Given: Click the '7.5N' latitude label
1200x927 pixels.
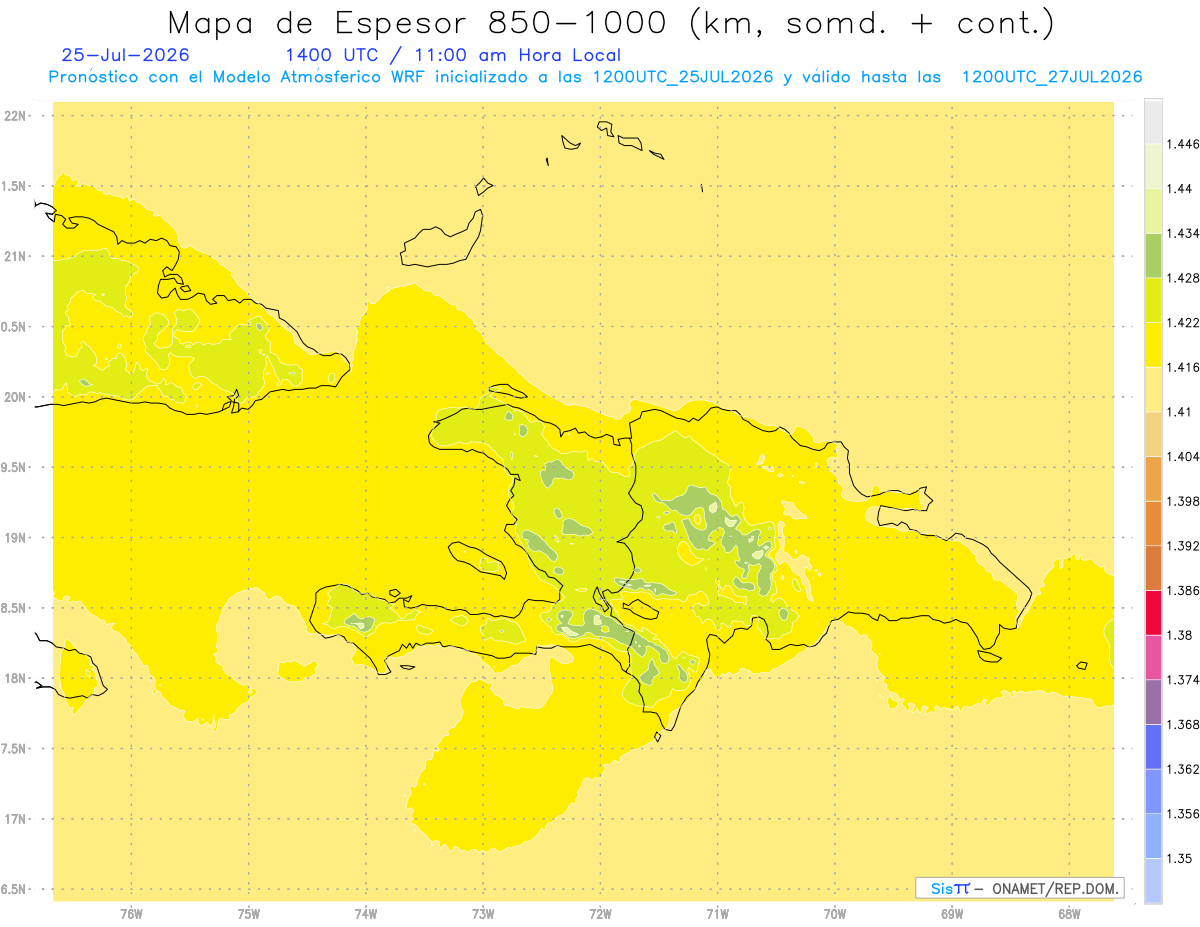Looking at the screenshot, I should point(15,749).
